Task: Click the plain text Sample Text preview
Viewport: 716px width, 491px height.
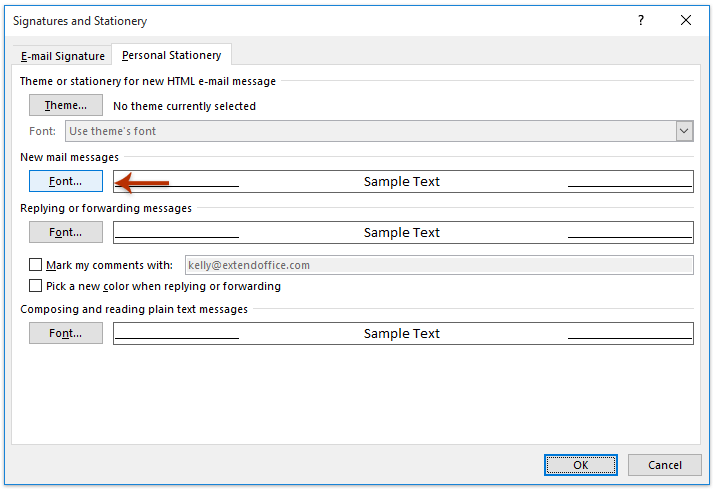Action: [403, 333]
